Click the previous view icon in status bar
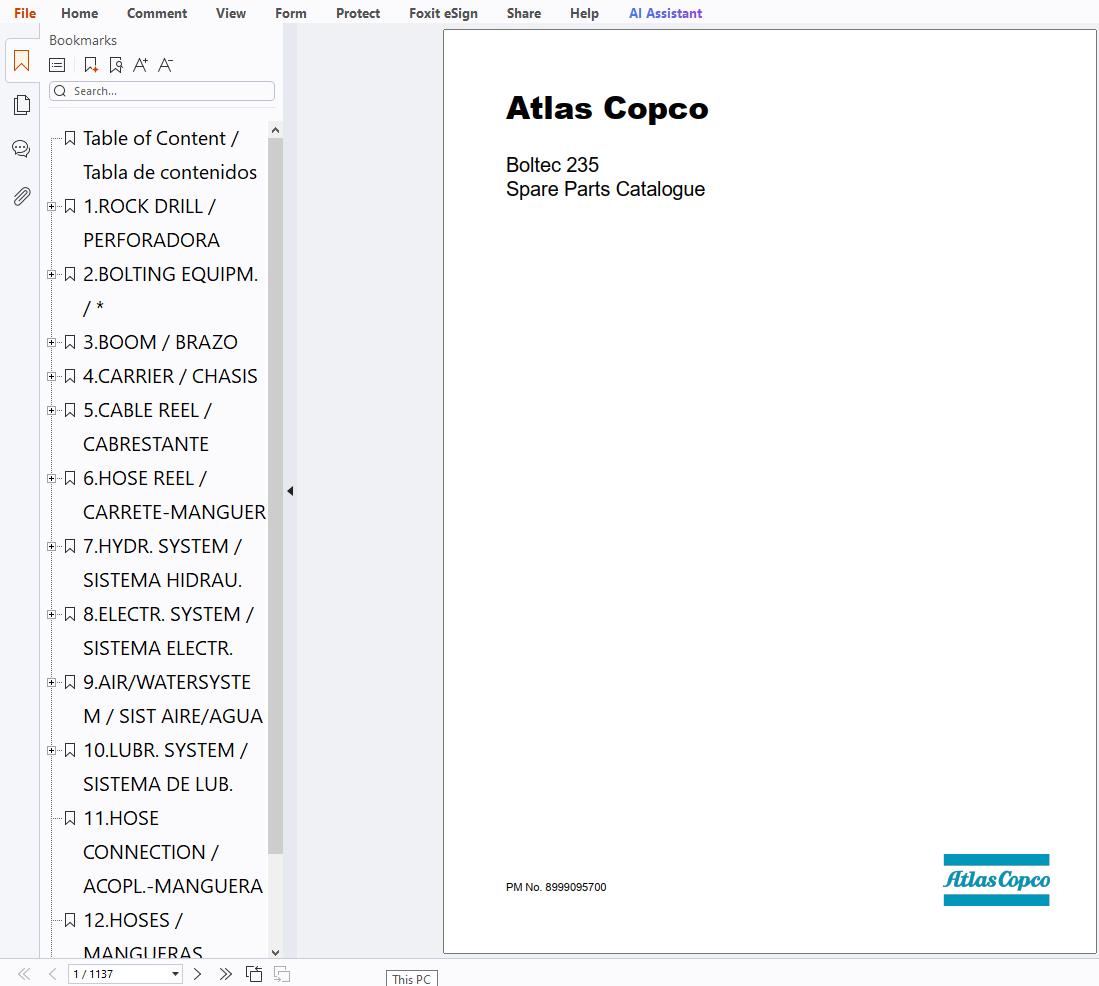The height and width of the screenshot is (986, 1099). coord(254,974)
